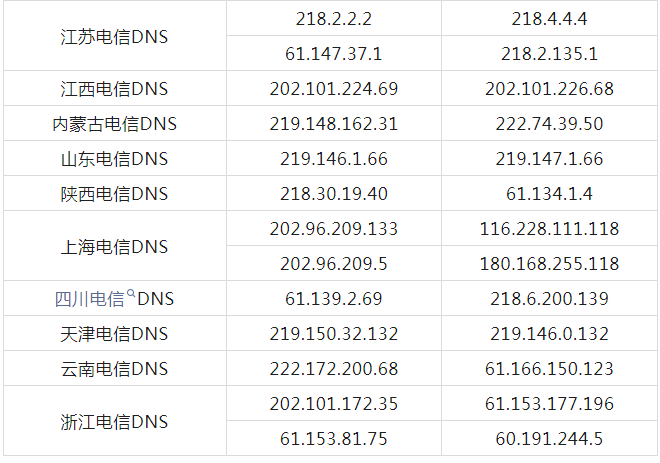Click the 218.2.2.2 address cell
Viewport: 660px width, 463px height.
pos(334,18)
